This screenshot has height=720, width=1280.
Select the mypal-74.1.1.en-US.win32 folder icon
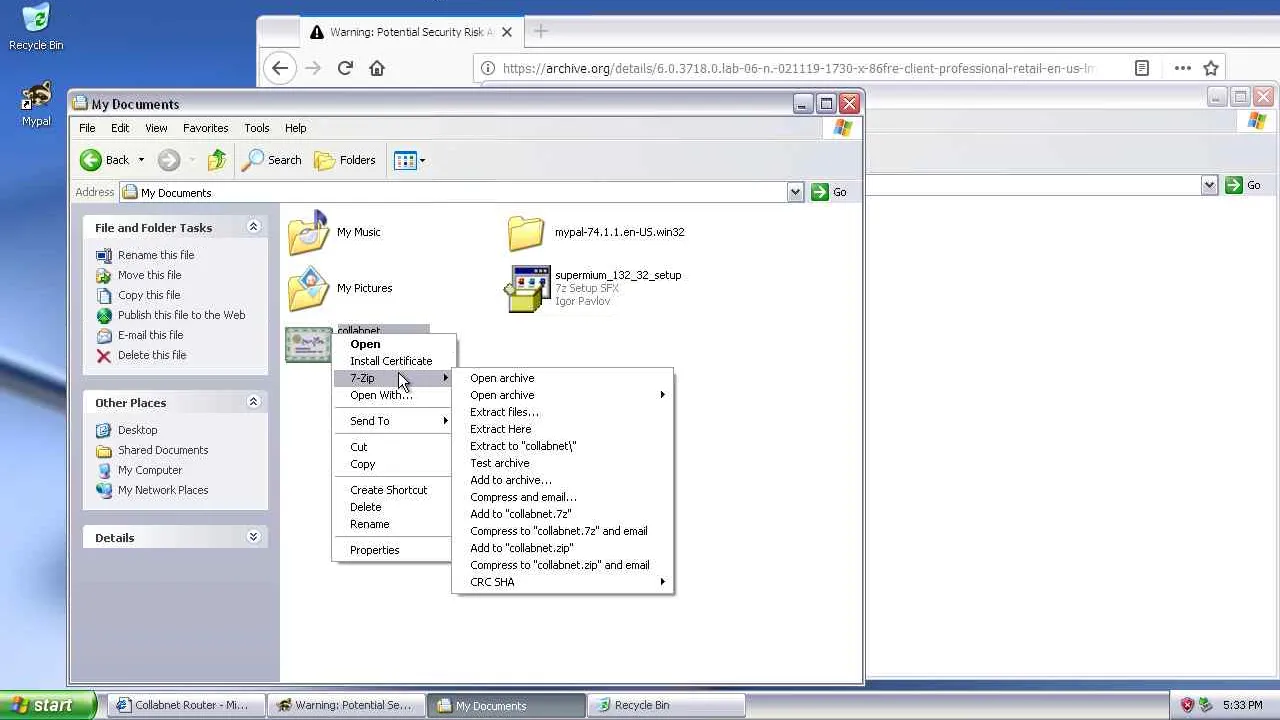[526, 233]
